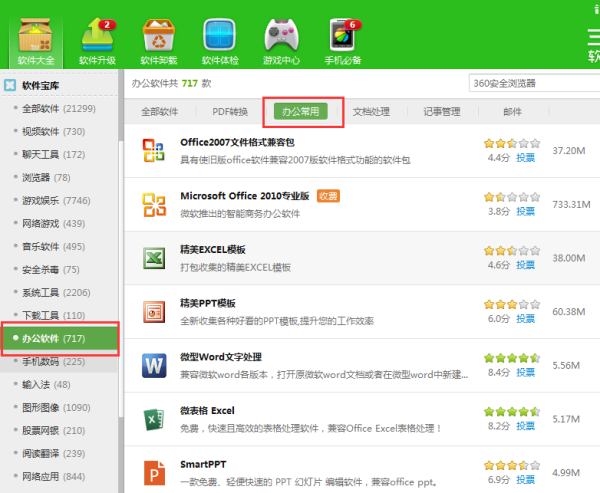Select 阅读翻译 (239) category
600x493 pixels.
point(59,454)
